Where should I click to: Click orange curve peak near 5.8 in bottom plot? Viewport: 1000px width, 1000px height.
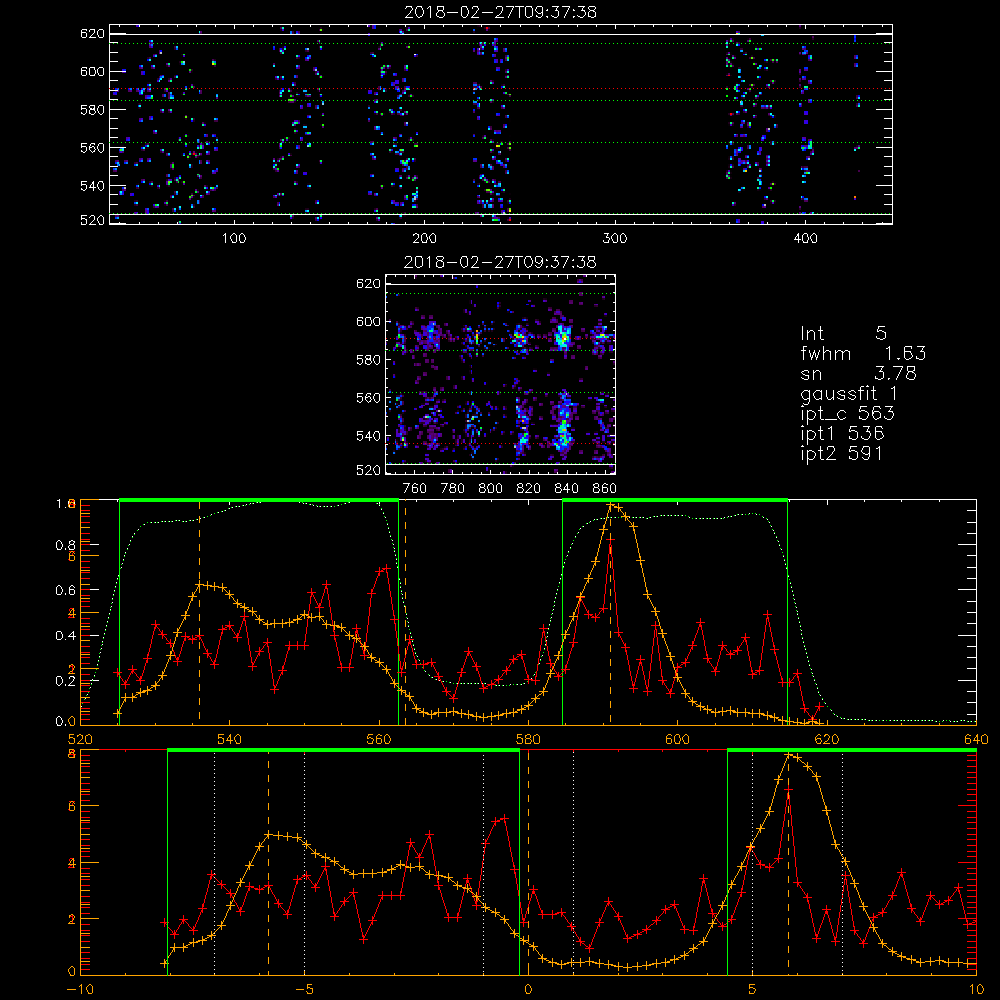click(788, 754)
